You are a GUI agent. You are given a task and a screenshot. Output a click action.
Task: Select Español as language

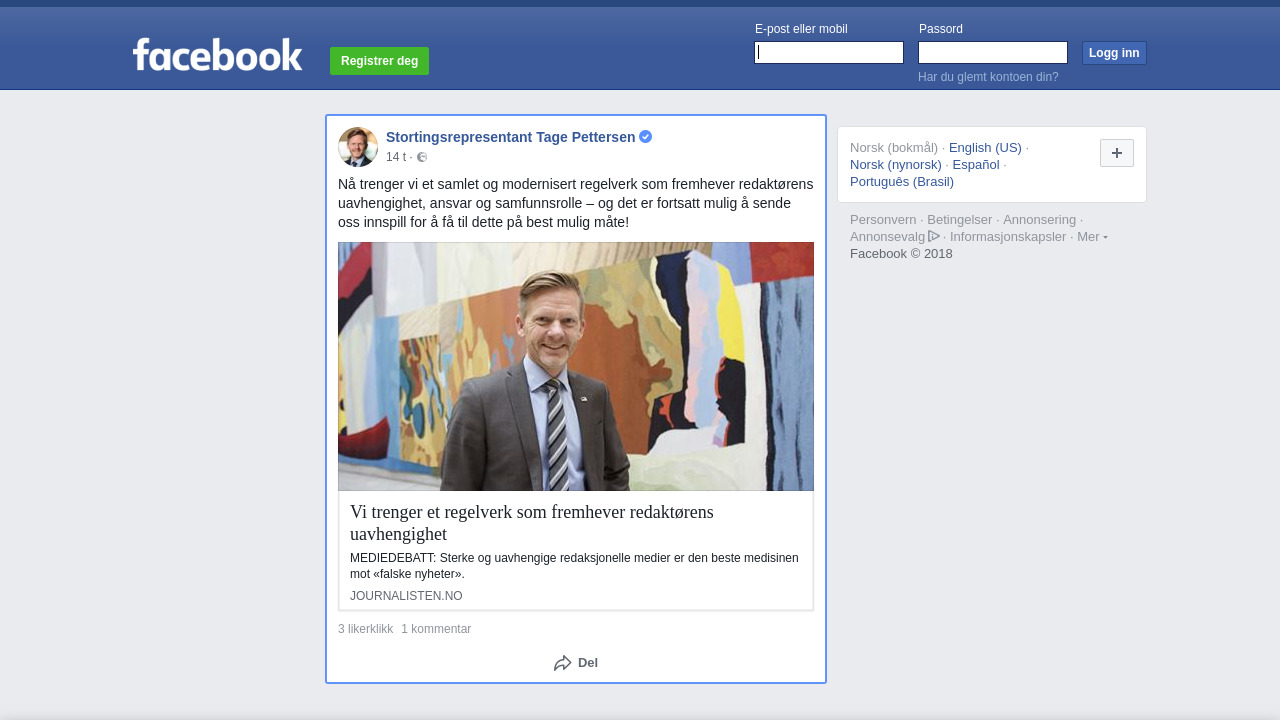pos(975,164)
